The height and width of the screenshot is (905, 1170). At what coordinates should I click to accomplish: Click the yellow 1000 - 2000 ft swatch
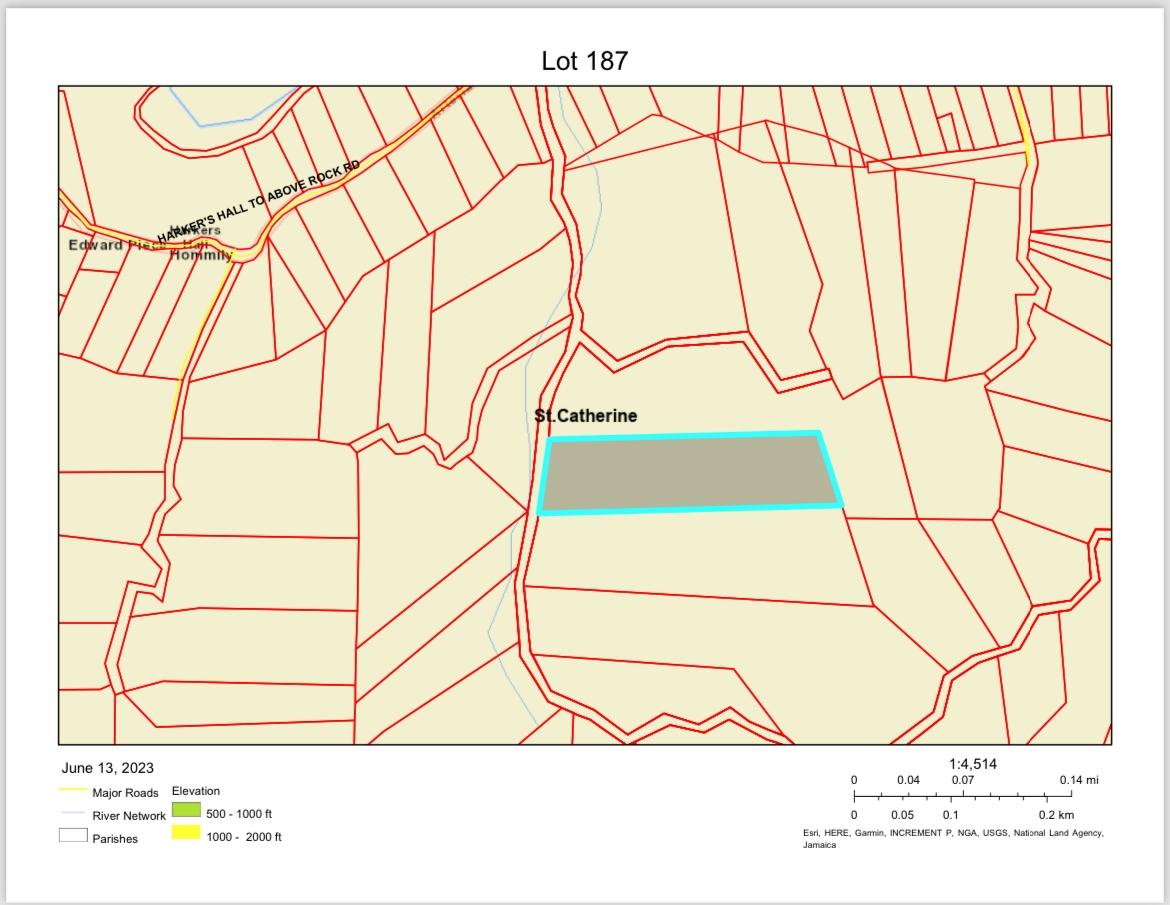(x=186, y=834)
